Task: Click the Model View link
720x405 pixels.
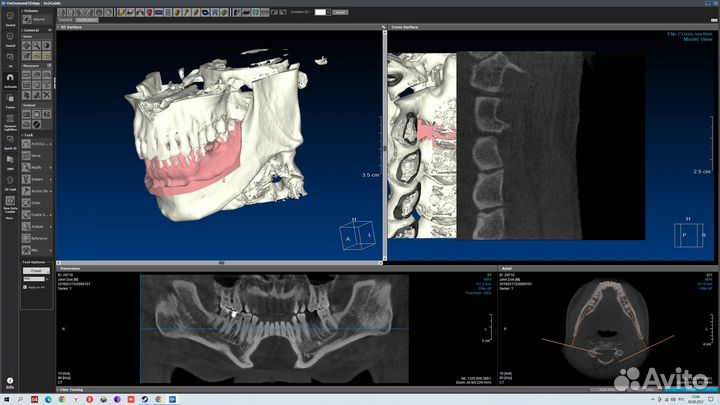Action: point(698,39)
